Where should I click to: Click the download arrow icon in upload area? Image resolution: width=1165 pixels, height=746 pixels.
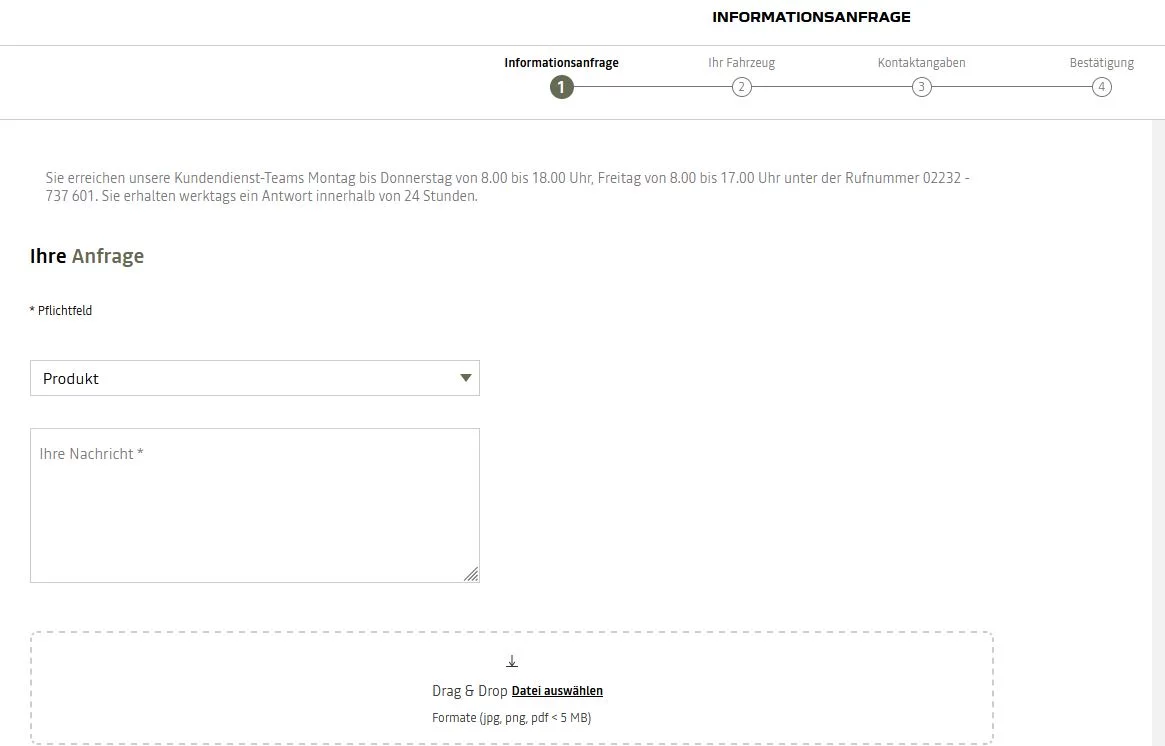tap(512, 661)
